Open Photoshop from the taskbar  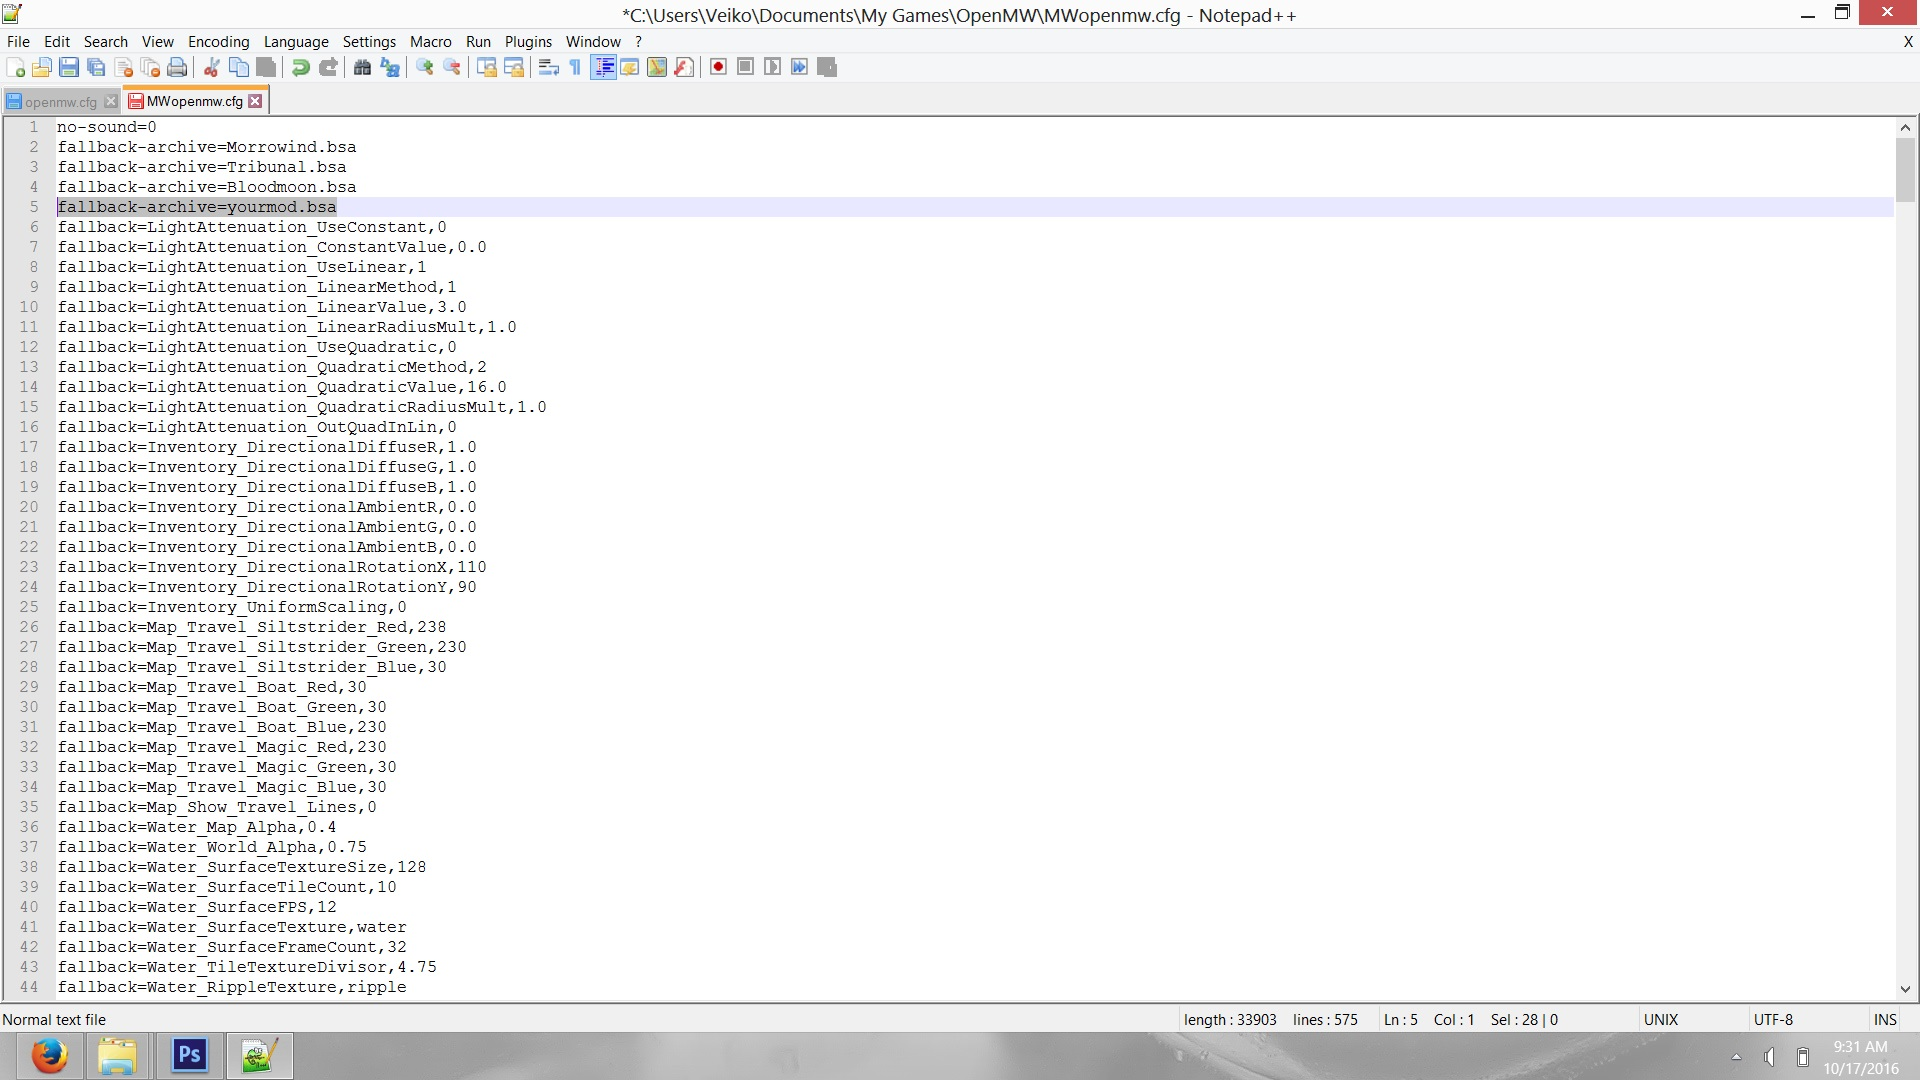189,1056
